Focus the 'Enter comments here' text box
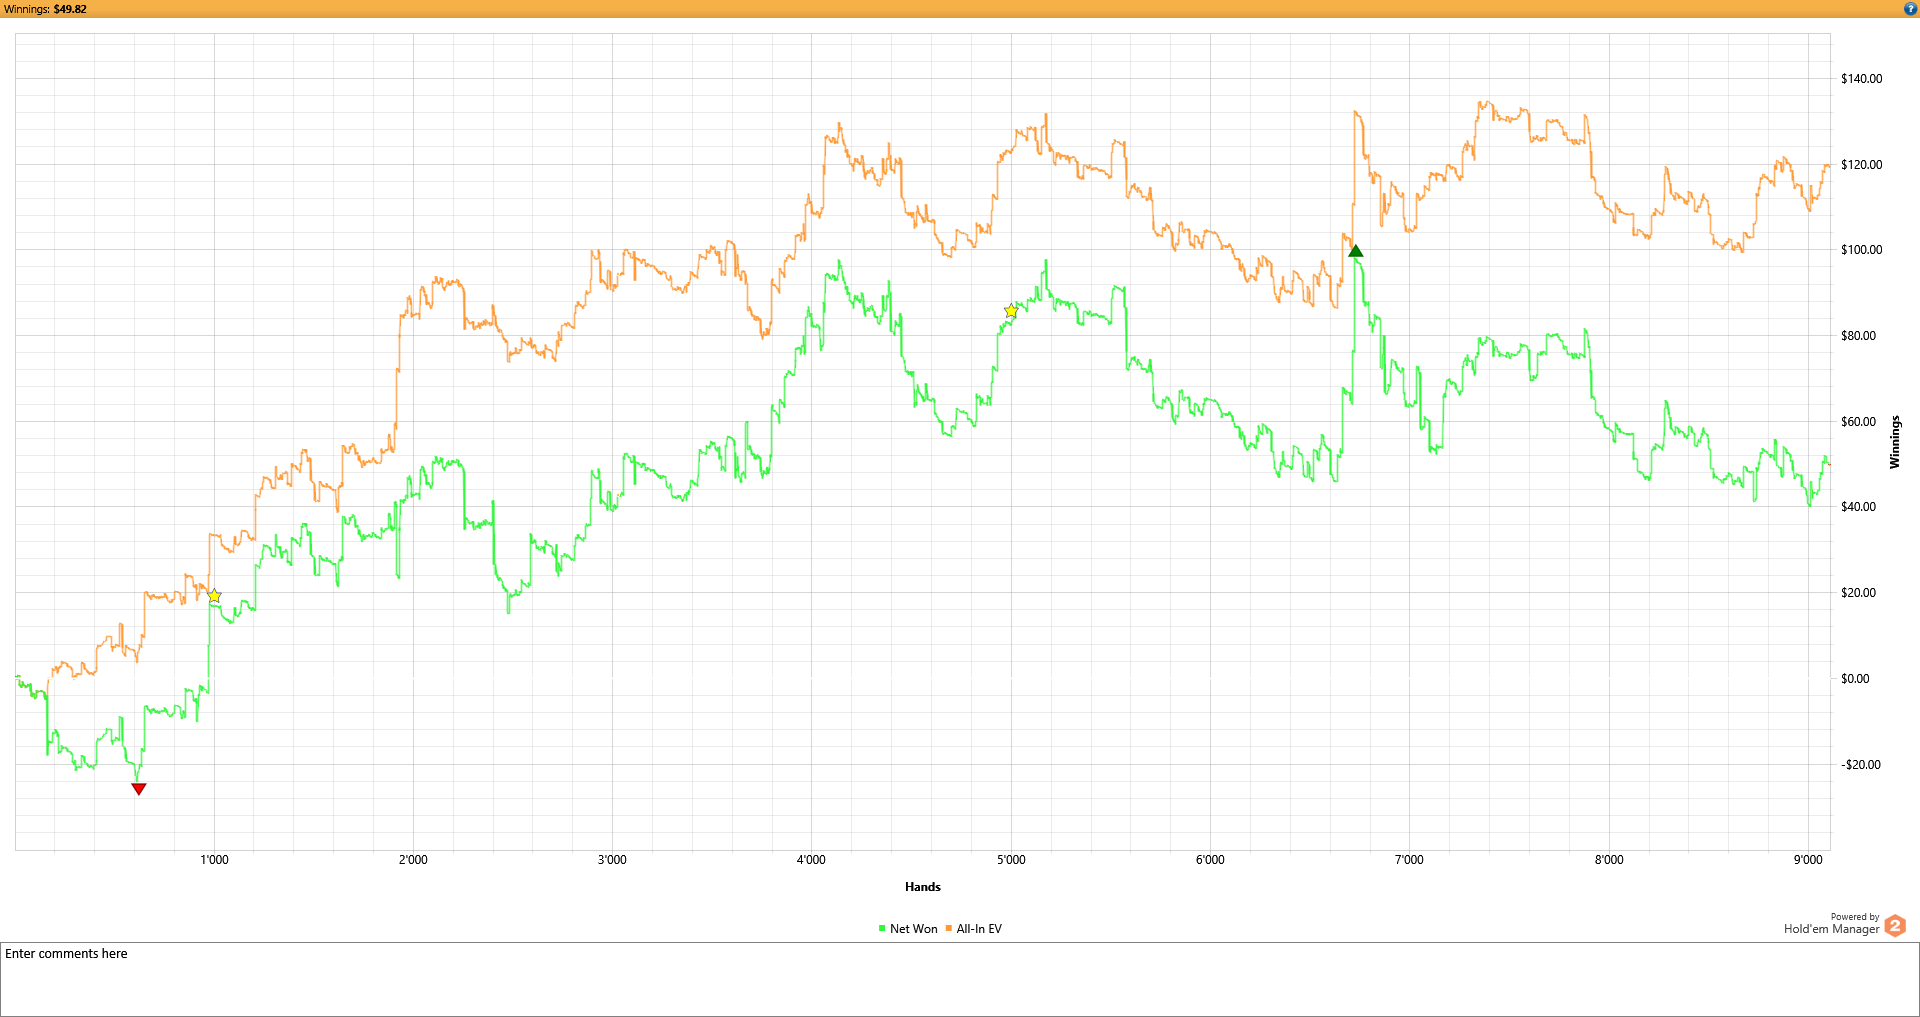Image resolution: width=1920 pixels, height=1017 pixels. coord(959,979)
